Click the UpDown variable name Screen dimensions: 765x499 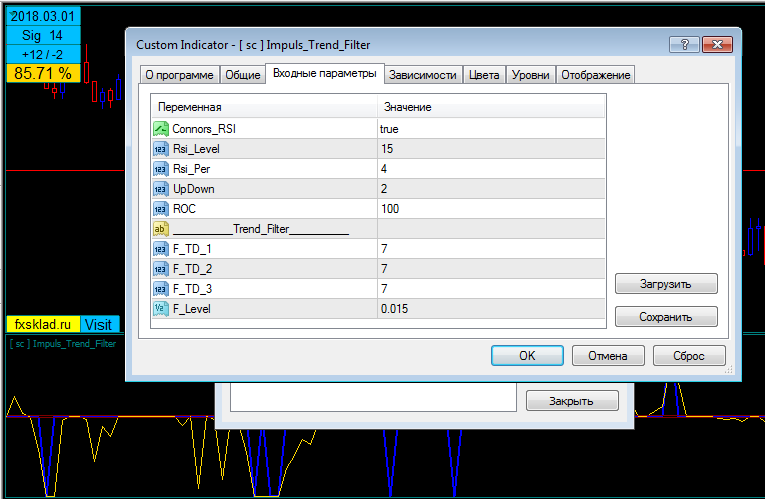coord(194,189)
